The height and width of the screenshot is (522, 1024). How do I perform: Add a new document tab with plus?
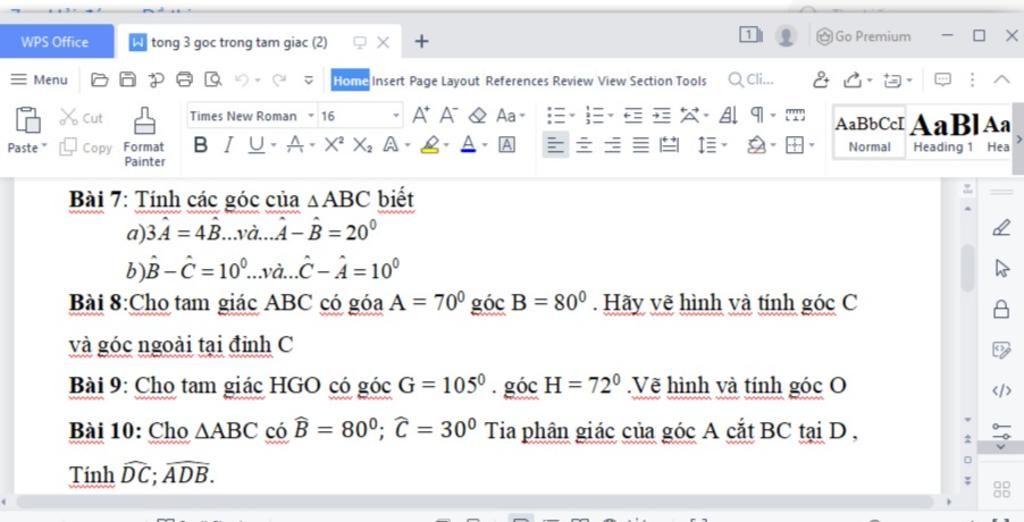pos(422,42)
